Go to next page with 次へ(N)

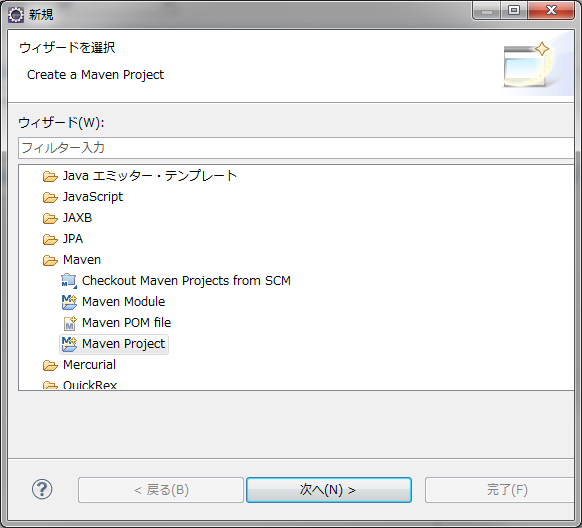[x=329, y=490]
